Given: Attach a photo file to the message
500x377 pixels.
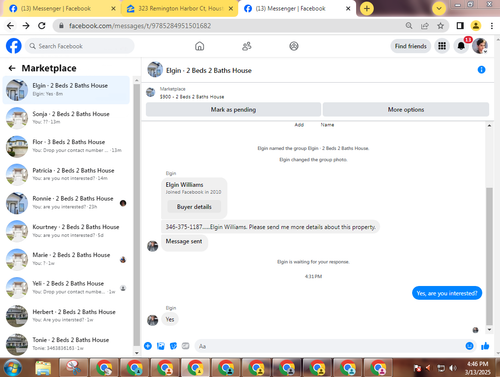Looking at the screenshot, I should pos(161,346).
